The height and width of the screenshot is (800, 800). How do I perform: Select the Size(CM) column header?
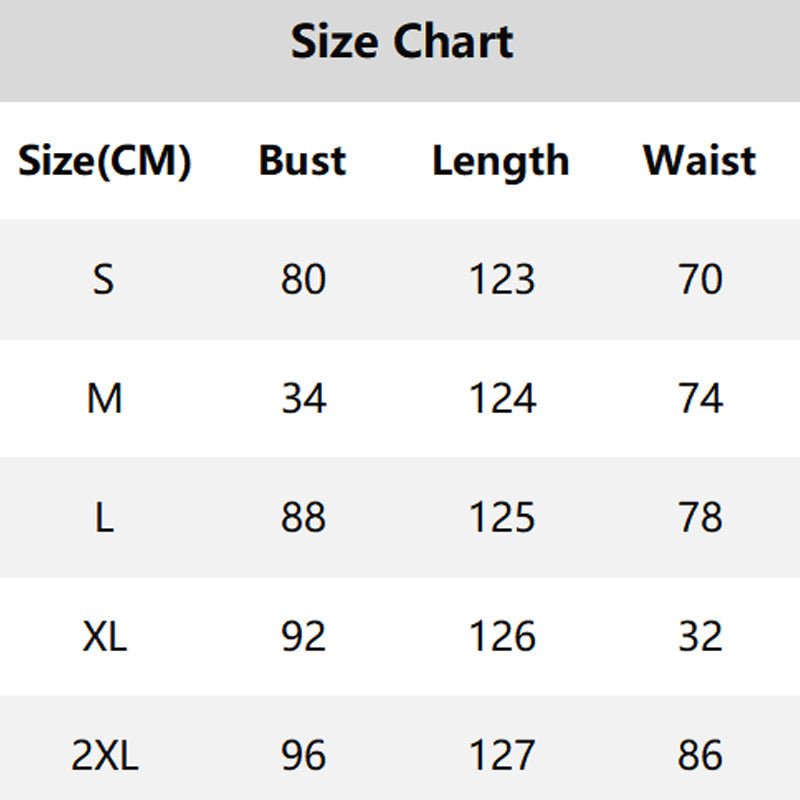pyautogui.click(x=104, y=161)
